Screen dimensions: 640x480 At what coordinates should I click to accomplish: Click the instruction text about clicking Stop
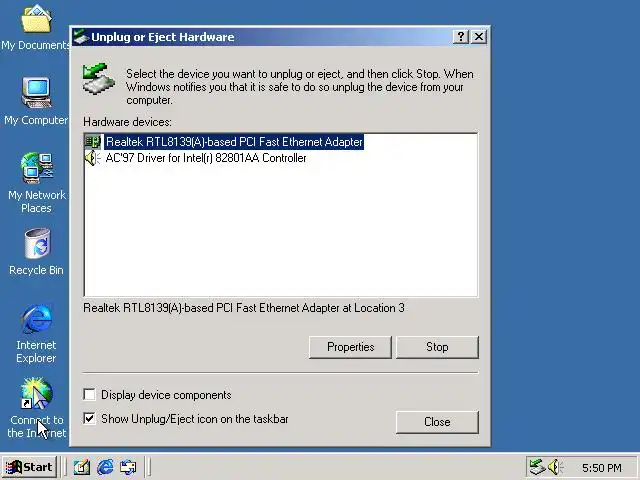click(300, 87)
